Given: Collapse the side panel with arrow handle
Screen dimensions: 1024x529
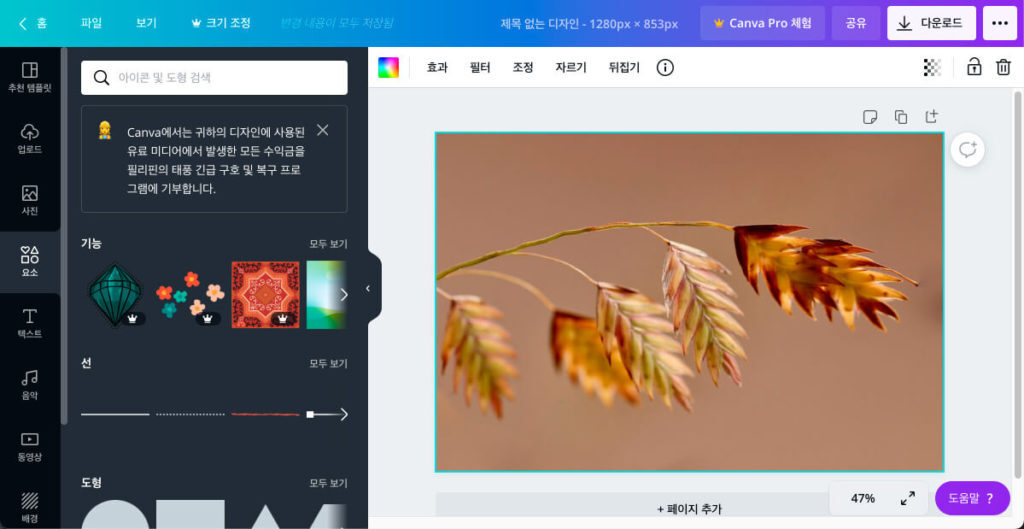Looking at the screenshot, I should tap(368, 288).
